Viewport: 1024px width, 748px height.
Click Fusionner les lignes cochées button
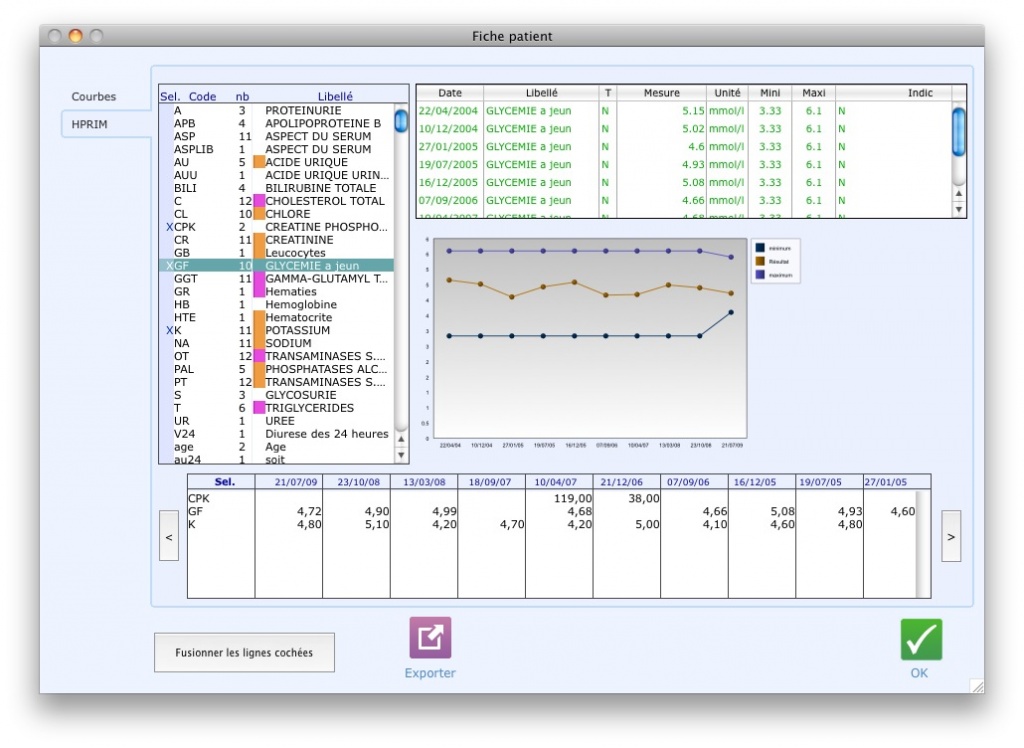pos(244,652)
